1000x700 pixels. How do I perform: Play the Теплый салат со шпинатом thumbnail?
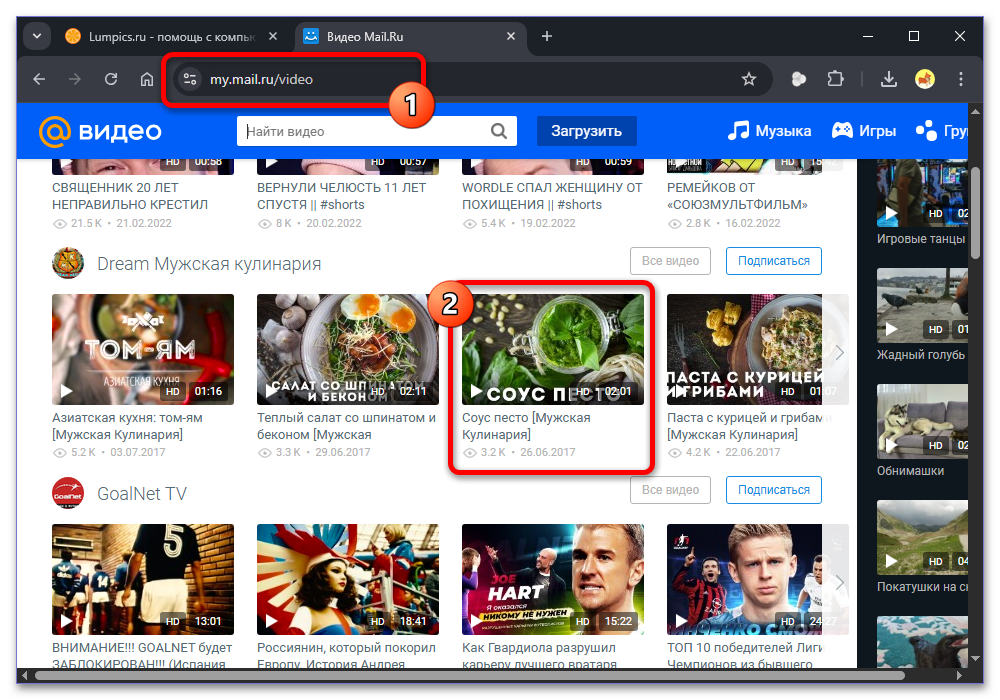[348, 349]
